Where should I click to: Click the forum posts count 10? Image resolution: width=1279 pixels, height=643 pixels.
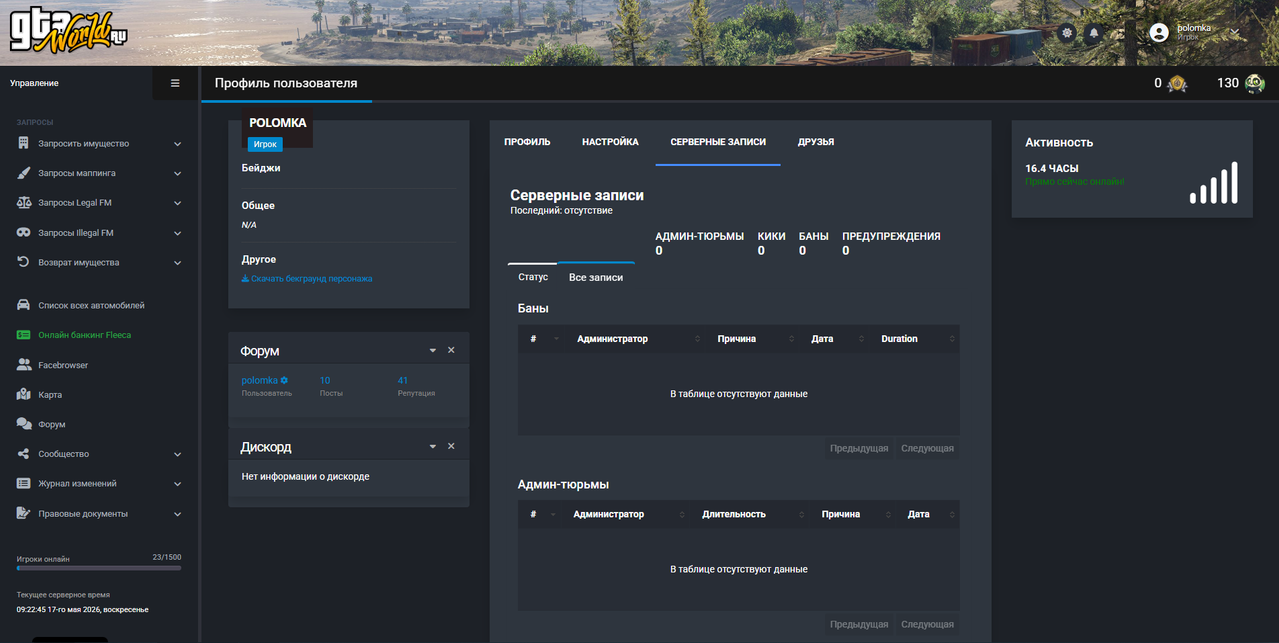pyautogui.click(x=325, y=380)
